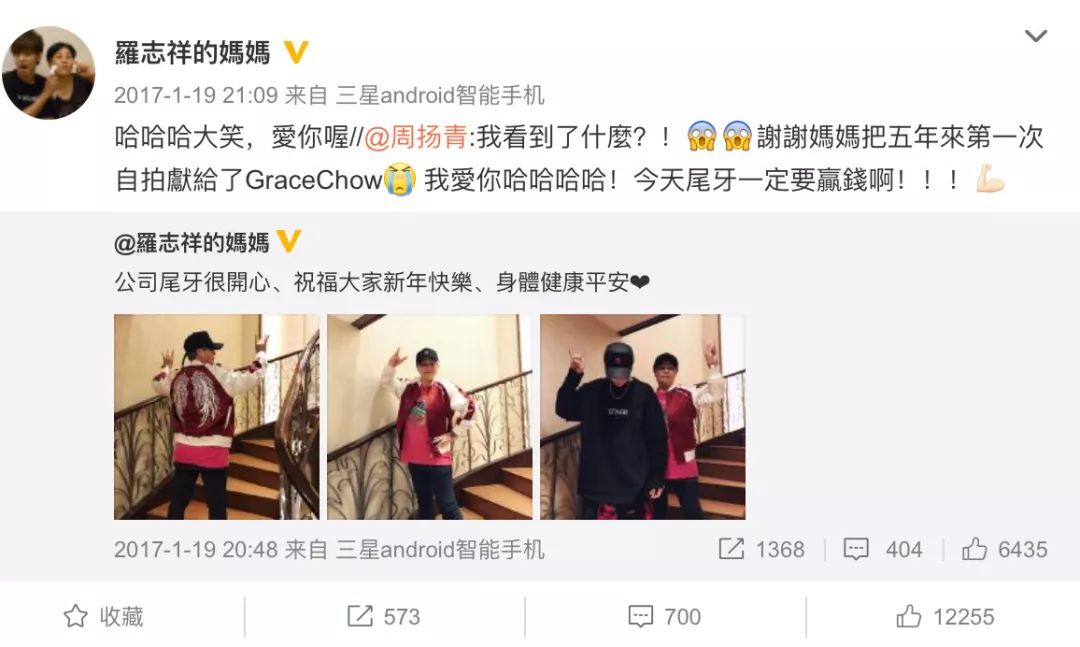Viewport: 1080px width, 647px height.
Task: Open third photo with two people
Action: 643,417
